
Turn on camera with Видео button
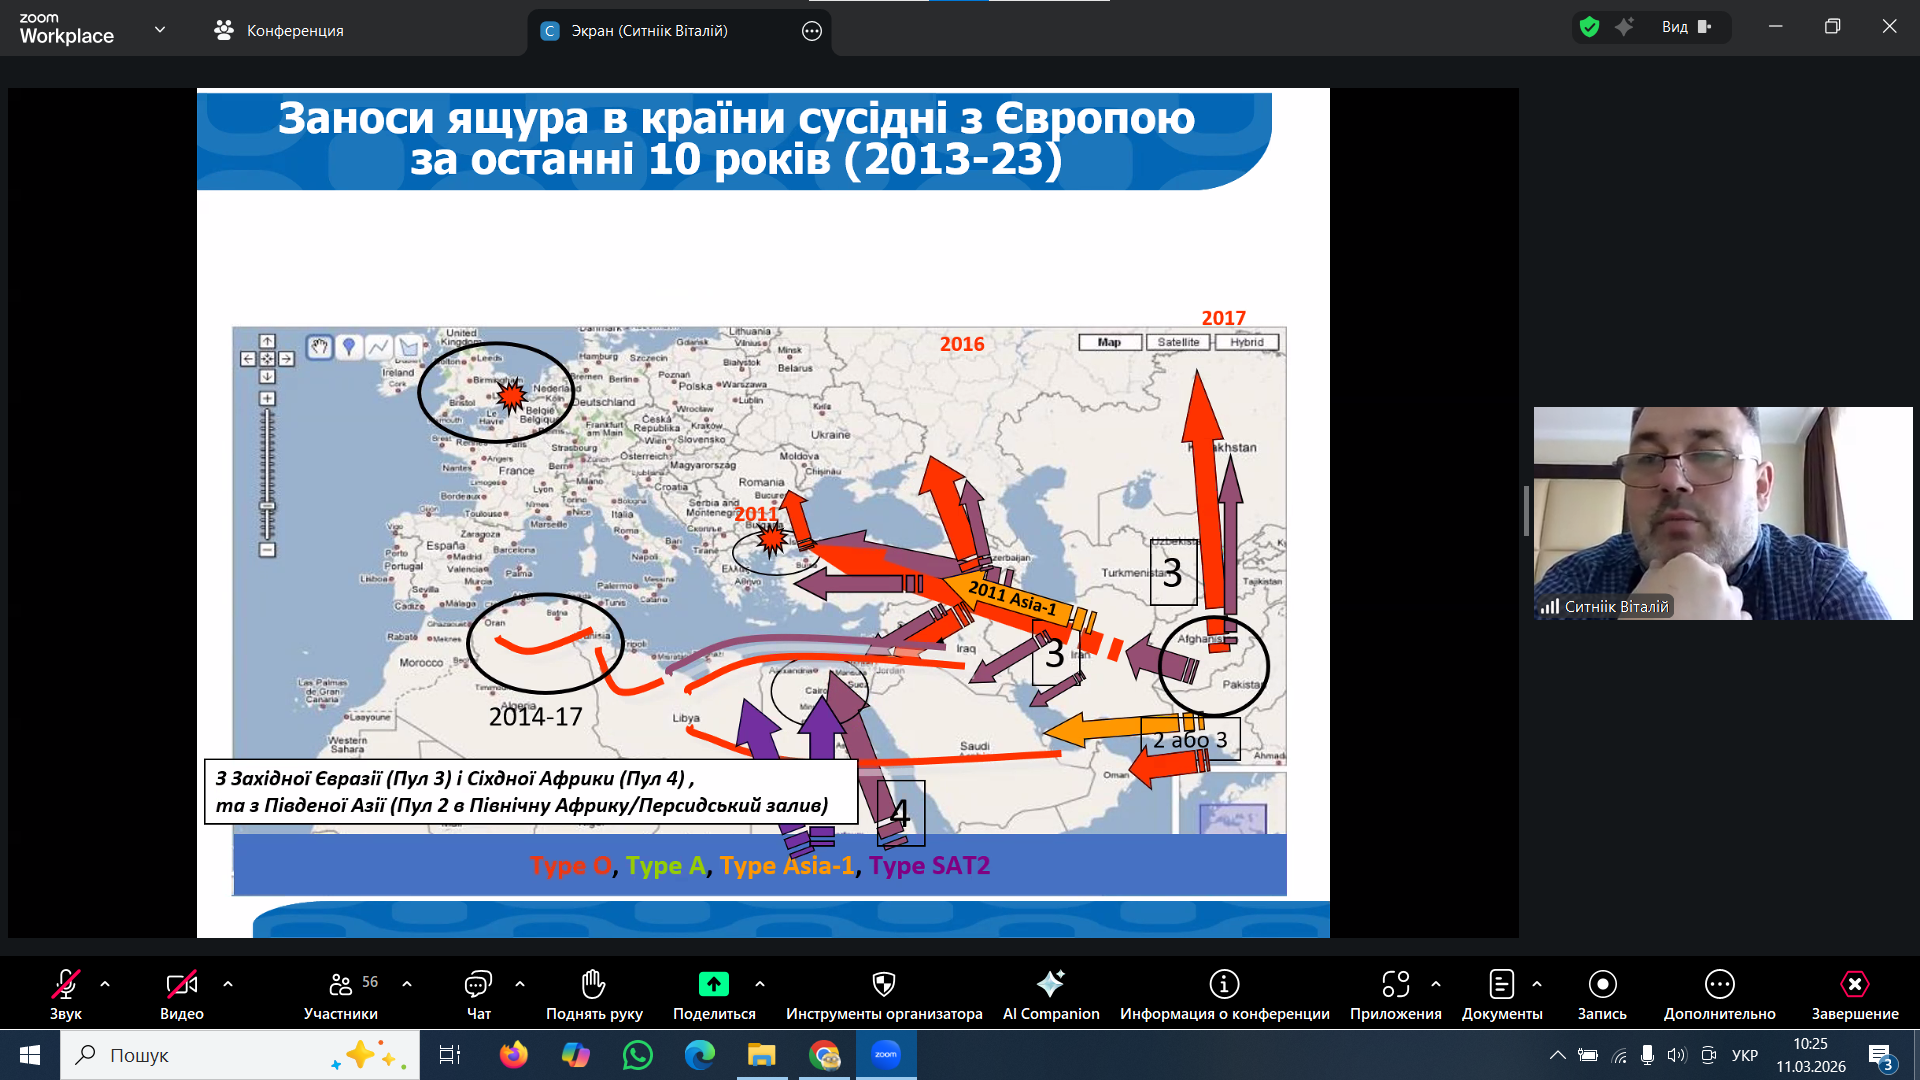[x=181, y=985]
